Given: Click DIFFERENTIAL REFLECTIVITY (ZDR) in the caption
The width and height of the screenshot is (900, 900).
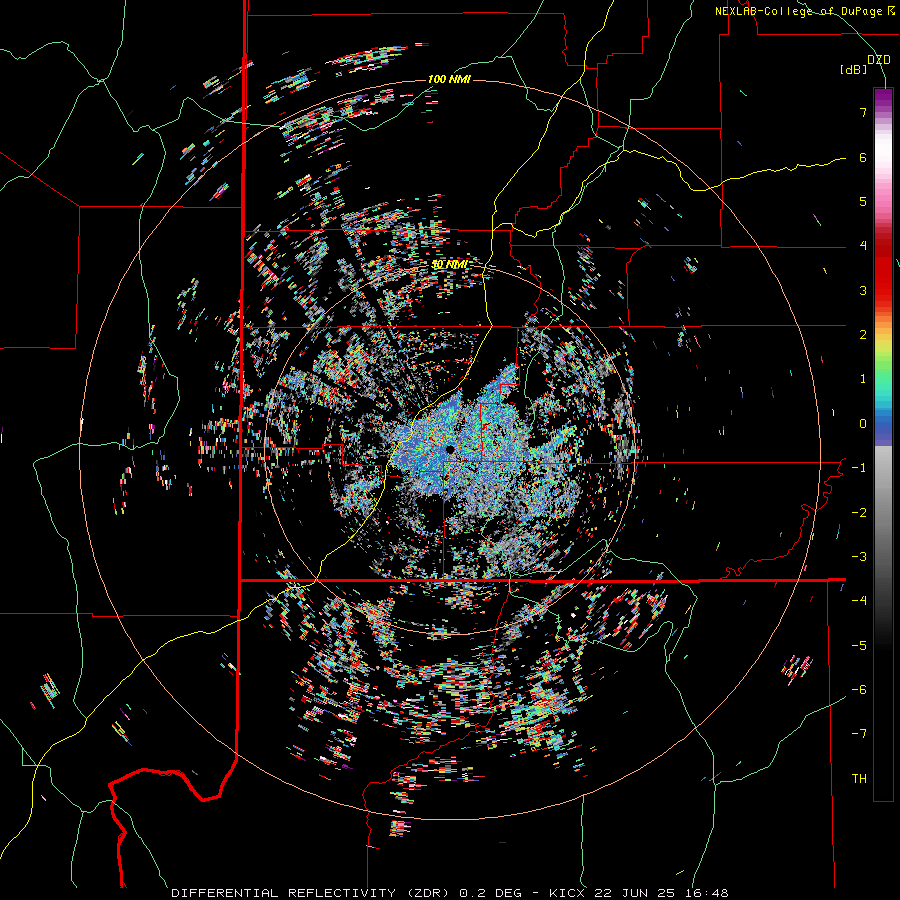Looking at the screenshot, I should (312, 893).
